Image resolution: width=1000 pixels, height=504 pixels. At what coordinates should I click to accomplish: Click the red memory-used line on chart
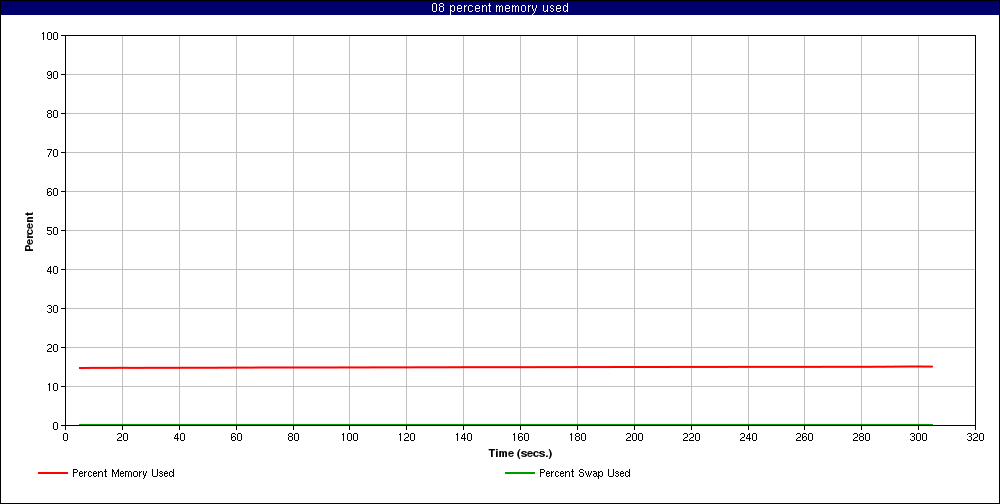click(506, 367)
